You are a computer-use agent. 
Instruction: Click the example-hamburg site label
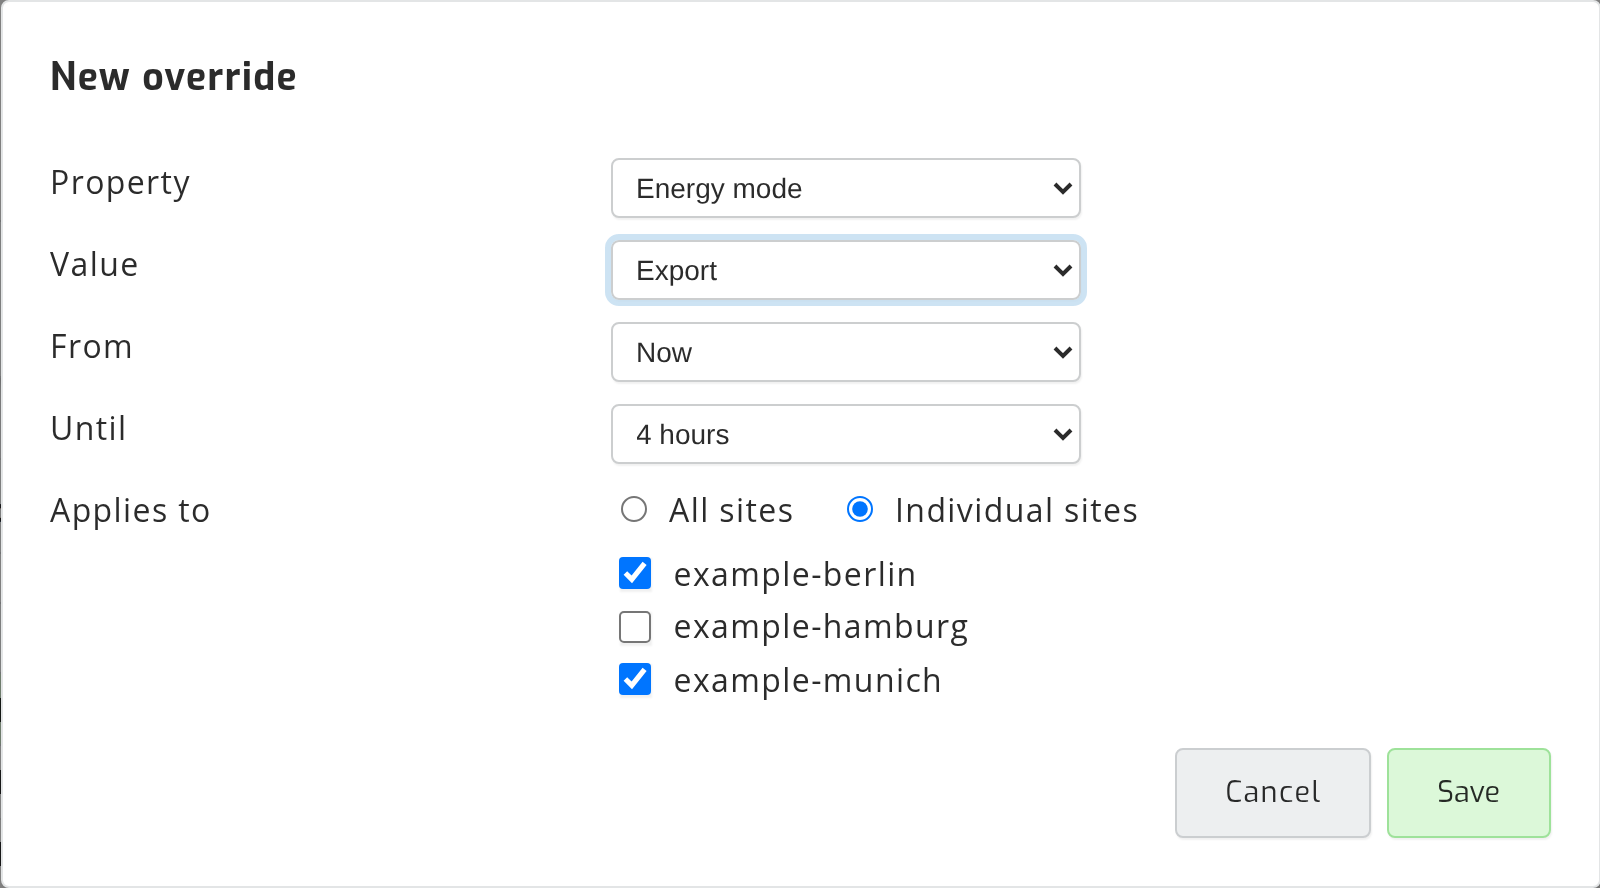tap(821, 627)
